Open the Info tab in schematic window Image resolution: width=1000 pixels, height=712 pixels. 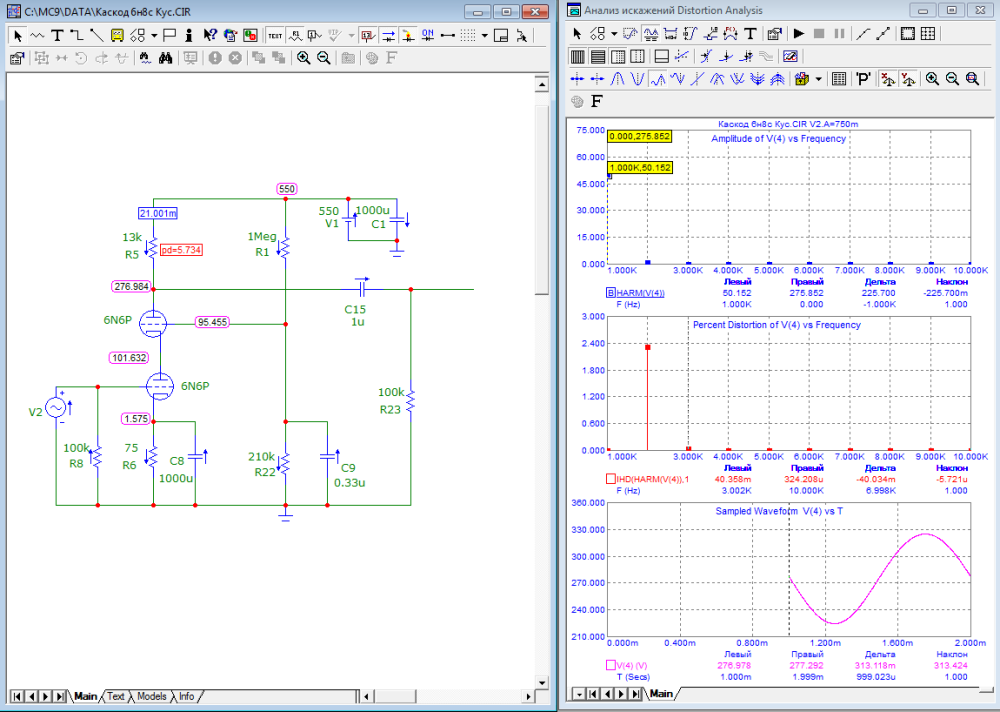pyautogui.click(x=186, y=696)
